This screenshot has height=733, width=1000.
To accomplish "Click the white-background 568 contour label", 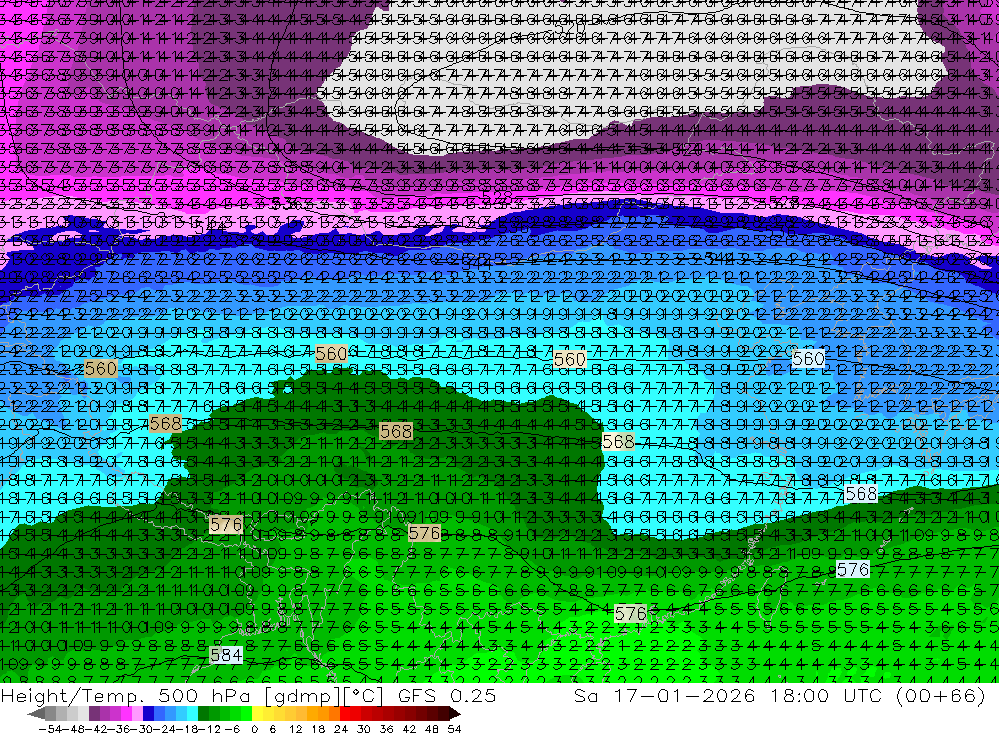I will coord(861,493).
